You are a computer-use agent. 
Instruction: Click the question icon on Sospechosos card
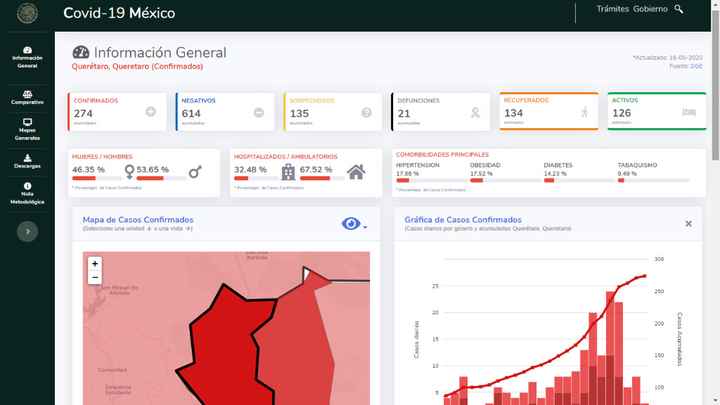point(366,112)
